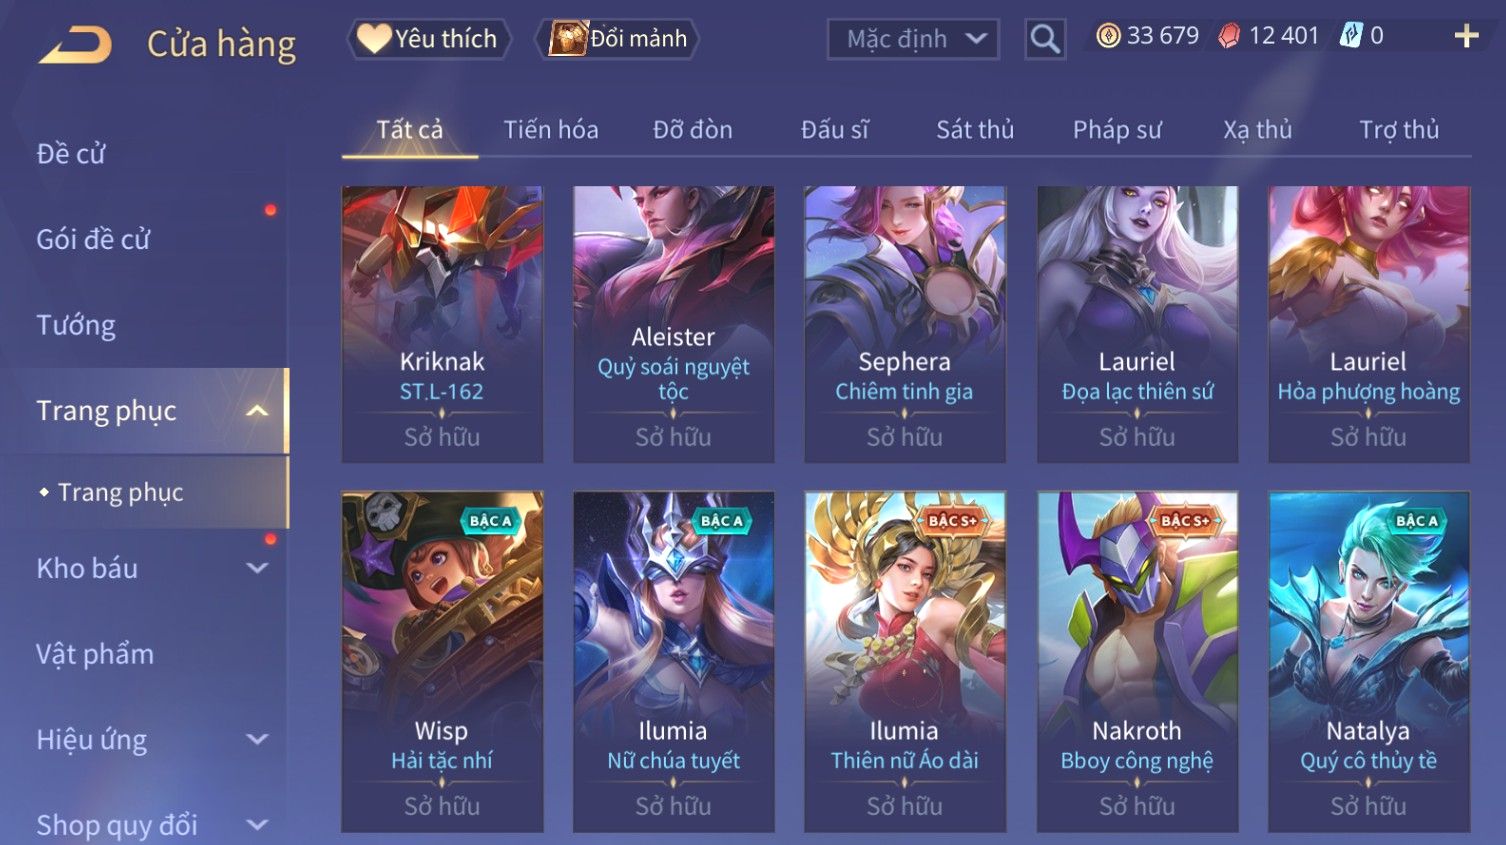Select Kriknak ST.L-162 skin card
This screenshot has height=845, width=1506.
442,324
